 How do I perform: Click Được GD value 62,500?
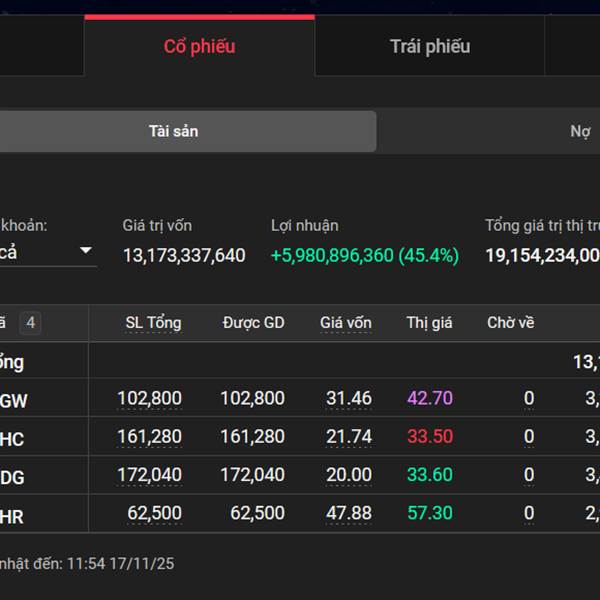click(258, 513)
